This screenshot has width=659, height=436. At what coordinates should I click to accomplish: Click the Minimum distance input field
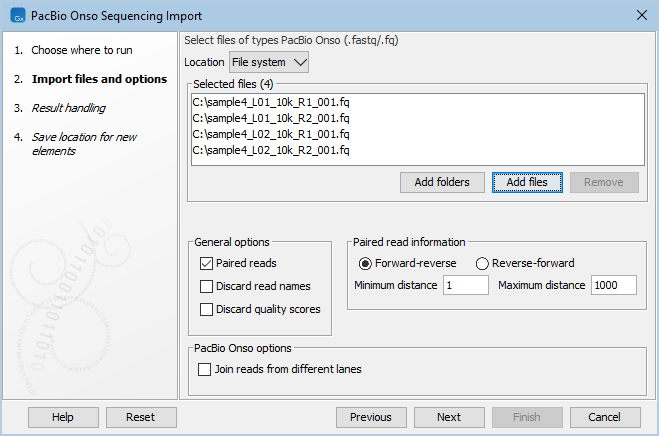click(465, 286)
